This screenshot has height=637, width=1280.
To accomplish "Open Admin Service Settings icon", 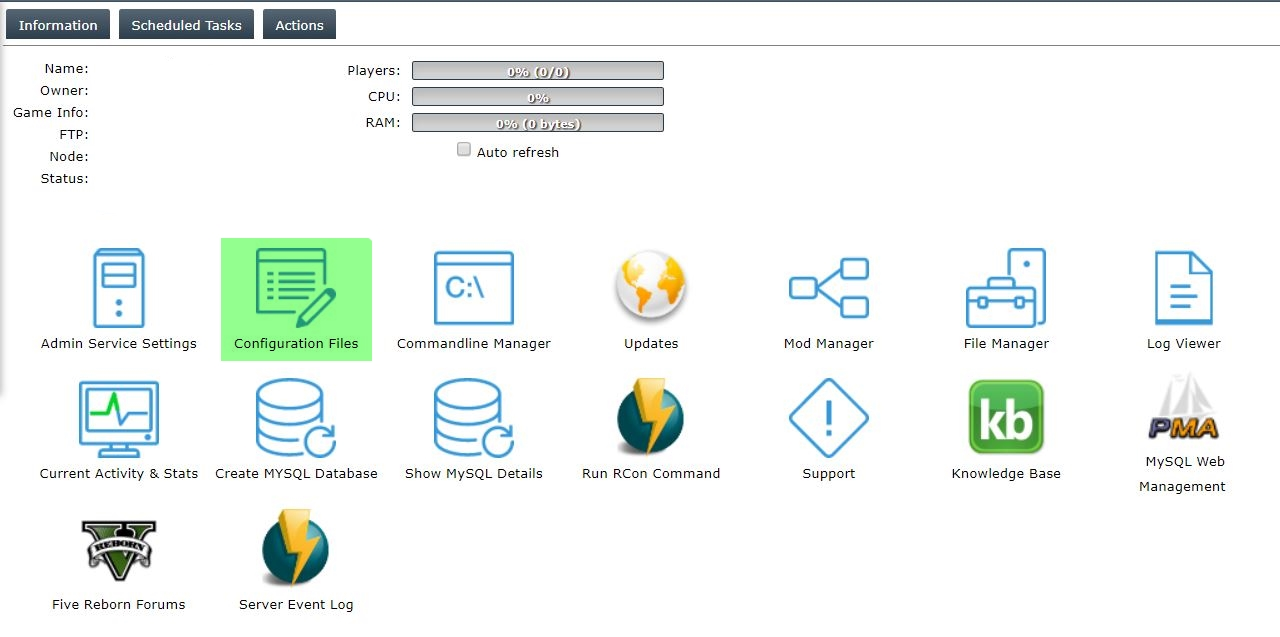I will coord(118,289).
